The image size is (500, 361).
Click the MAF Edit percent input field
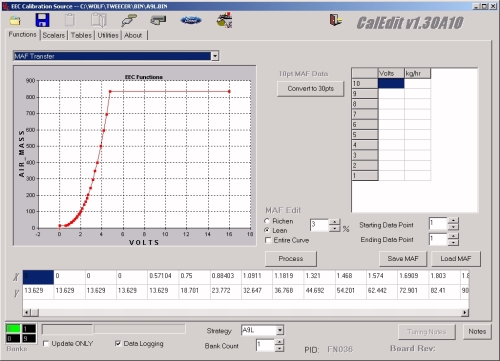point(319,225)
